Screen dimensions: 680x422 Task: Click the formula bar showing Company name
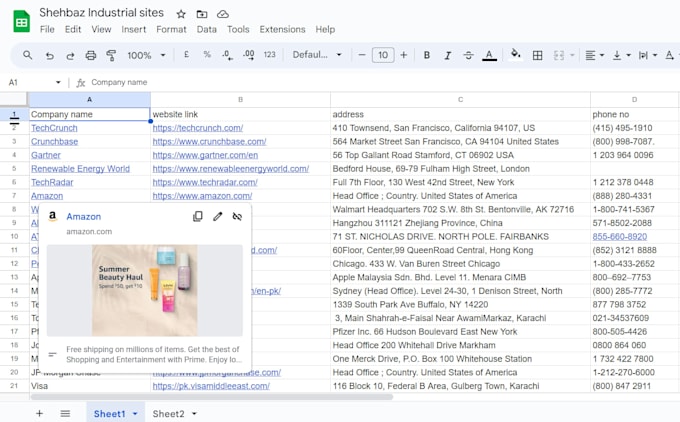click(382, 82)
